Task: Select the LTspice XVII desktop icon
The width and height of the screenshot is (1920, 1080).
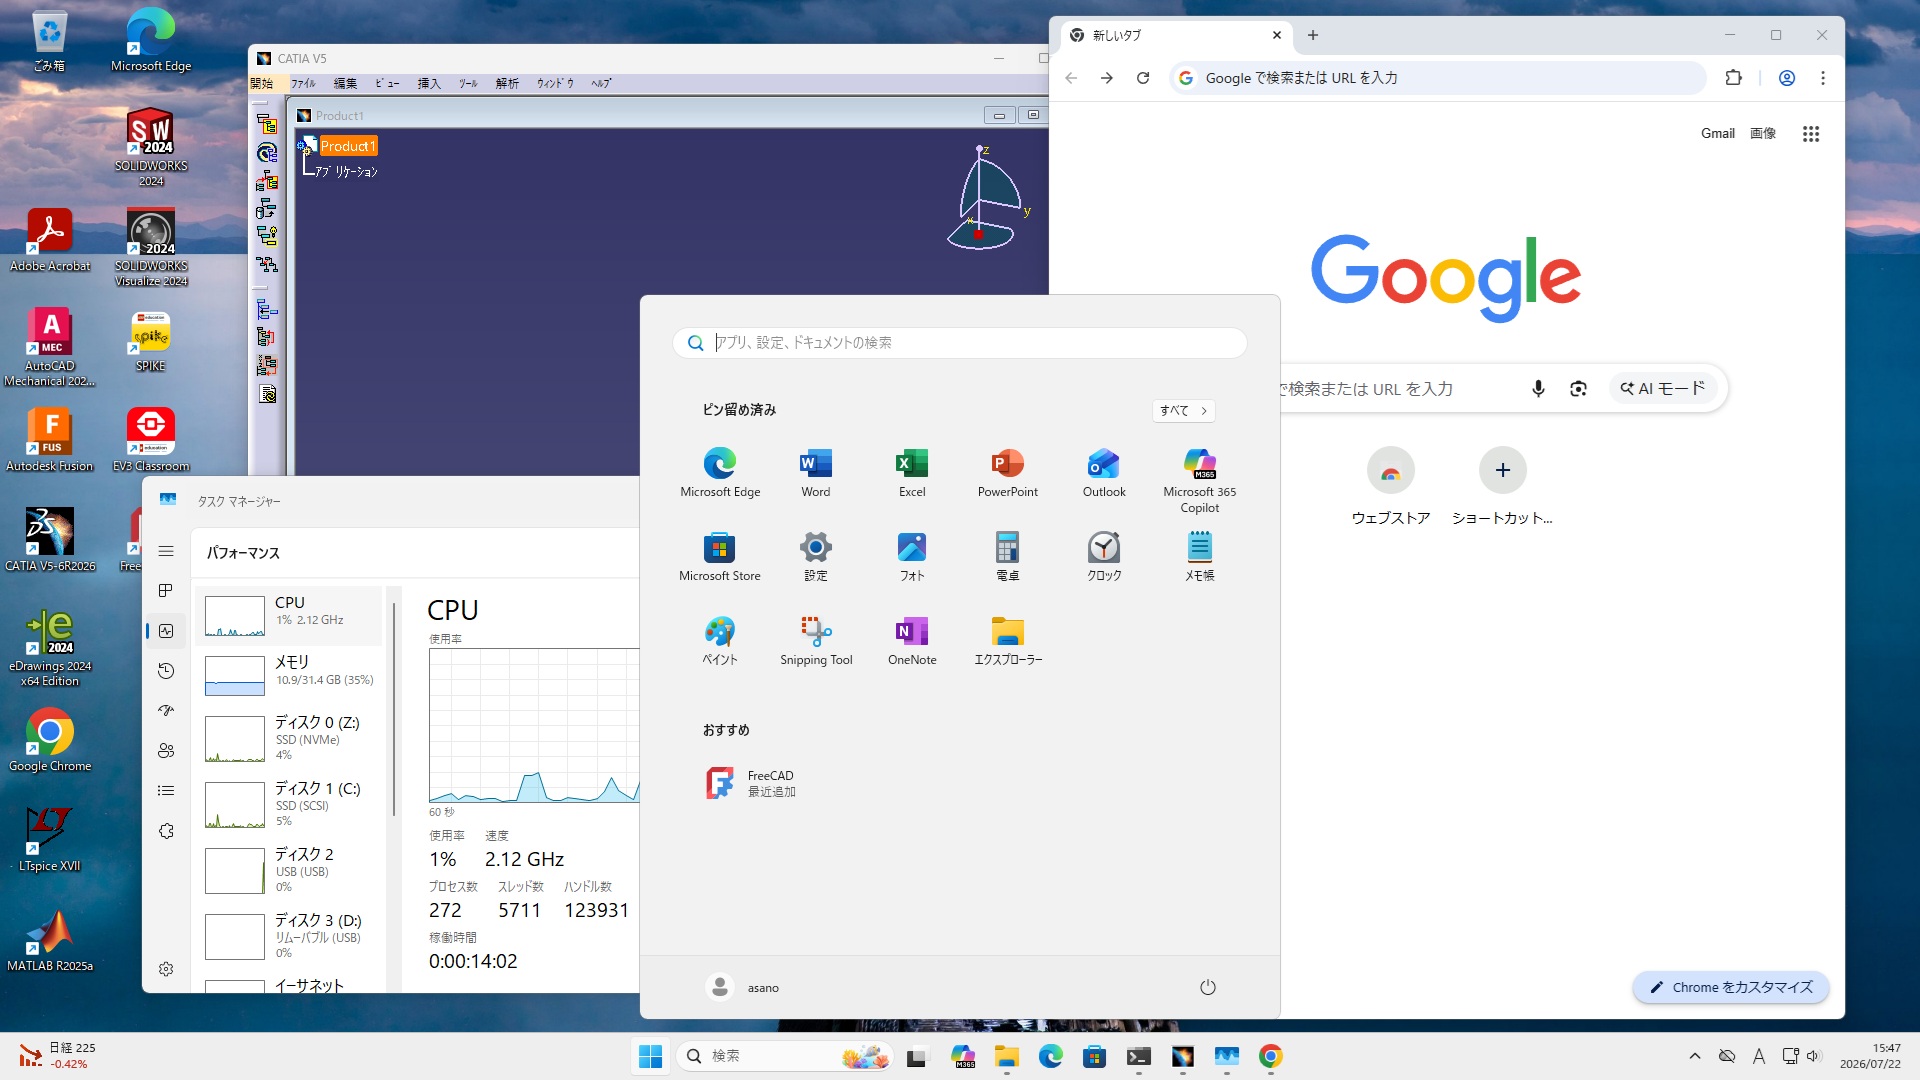Action: pyautogui.click(x=50, y=841)
